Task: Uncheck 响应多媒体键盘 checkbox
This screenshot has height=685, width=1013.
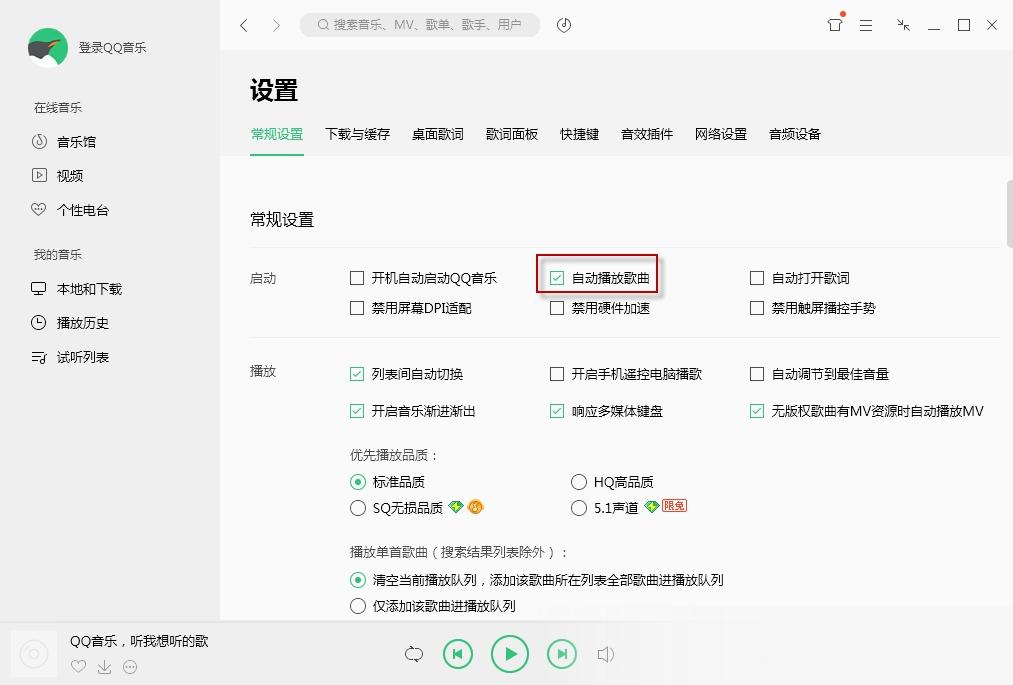Action: 557,411
